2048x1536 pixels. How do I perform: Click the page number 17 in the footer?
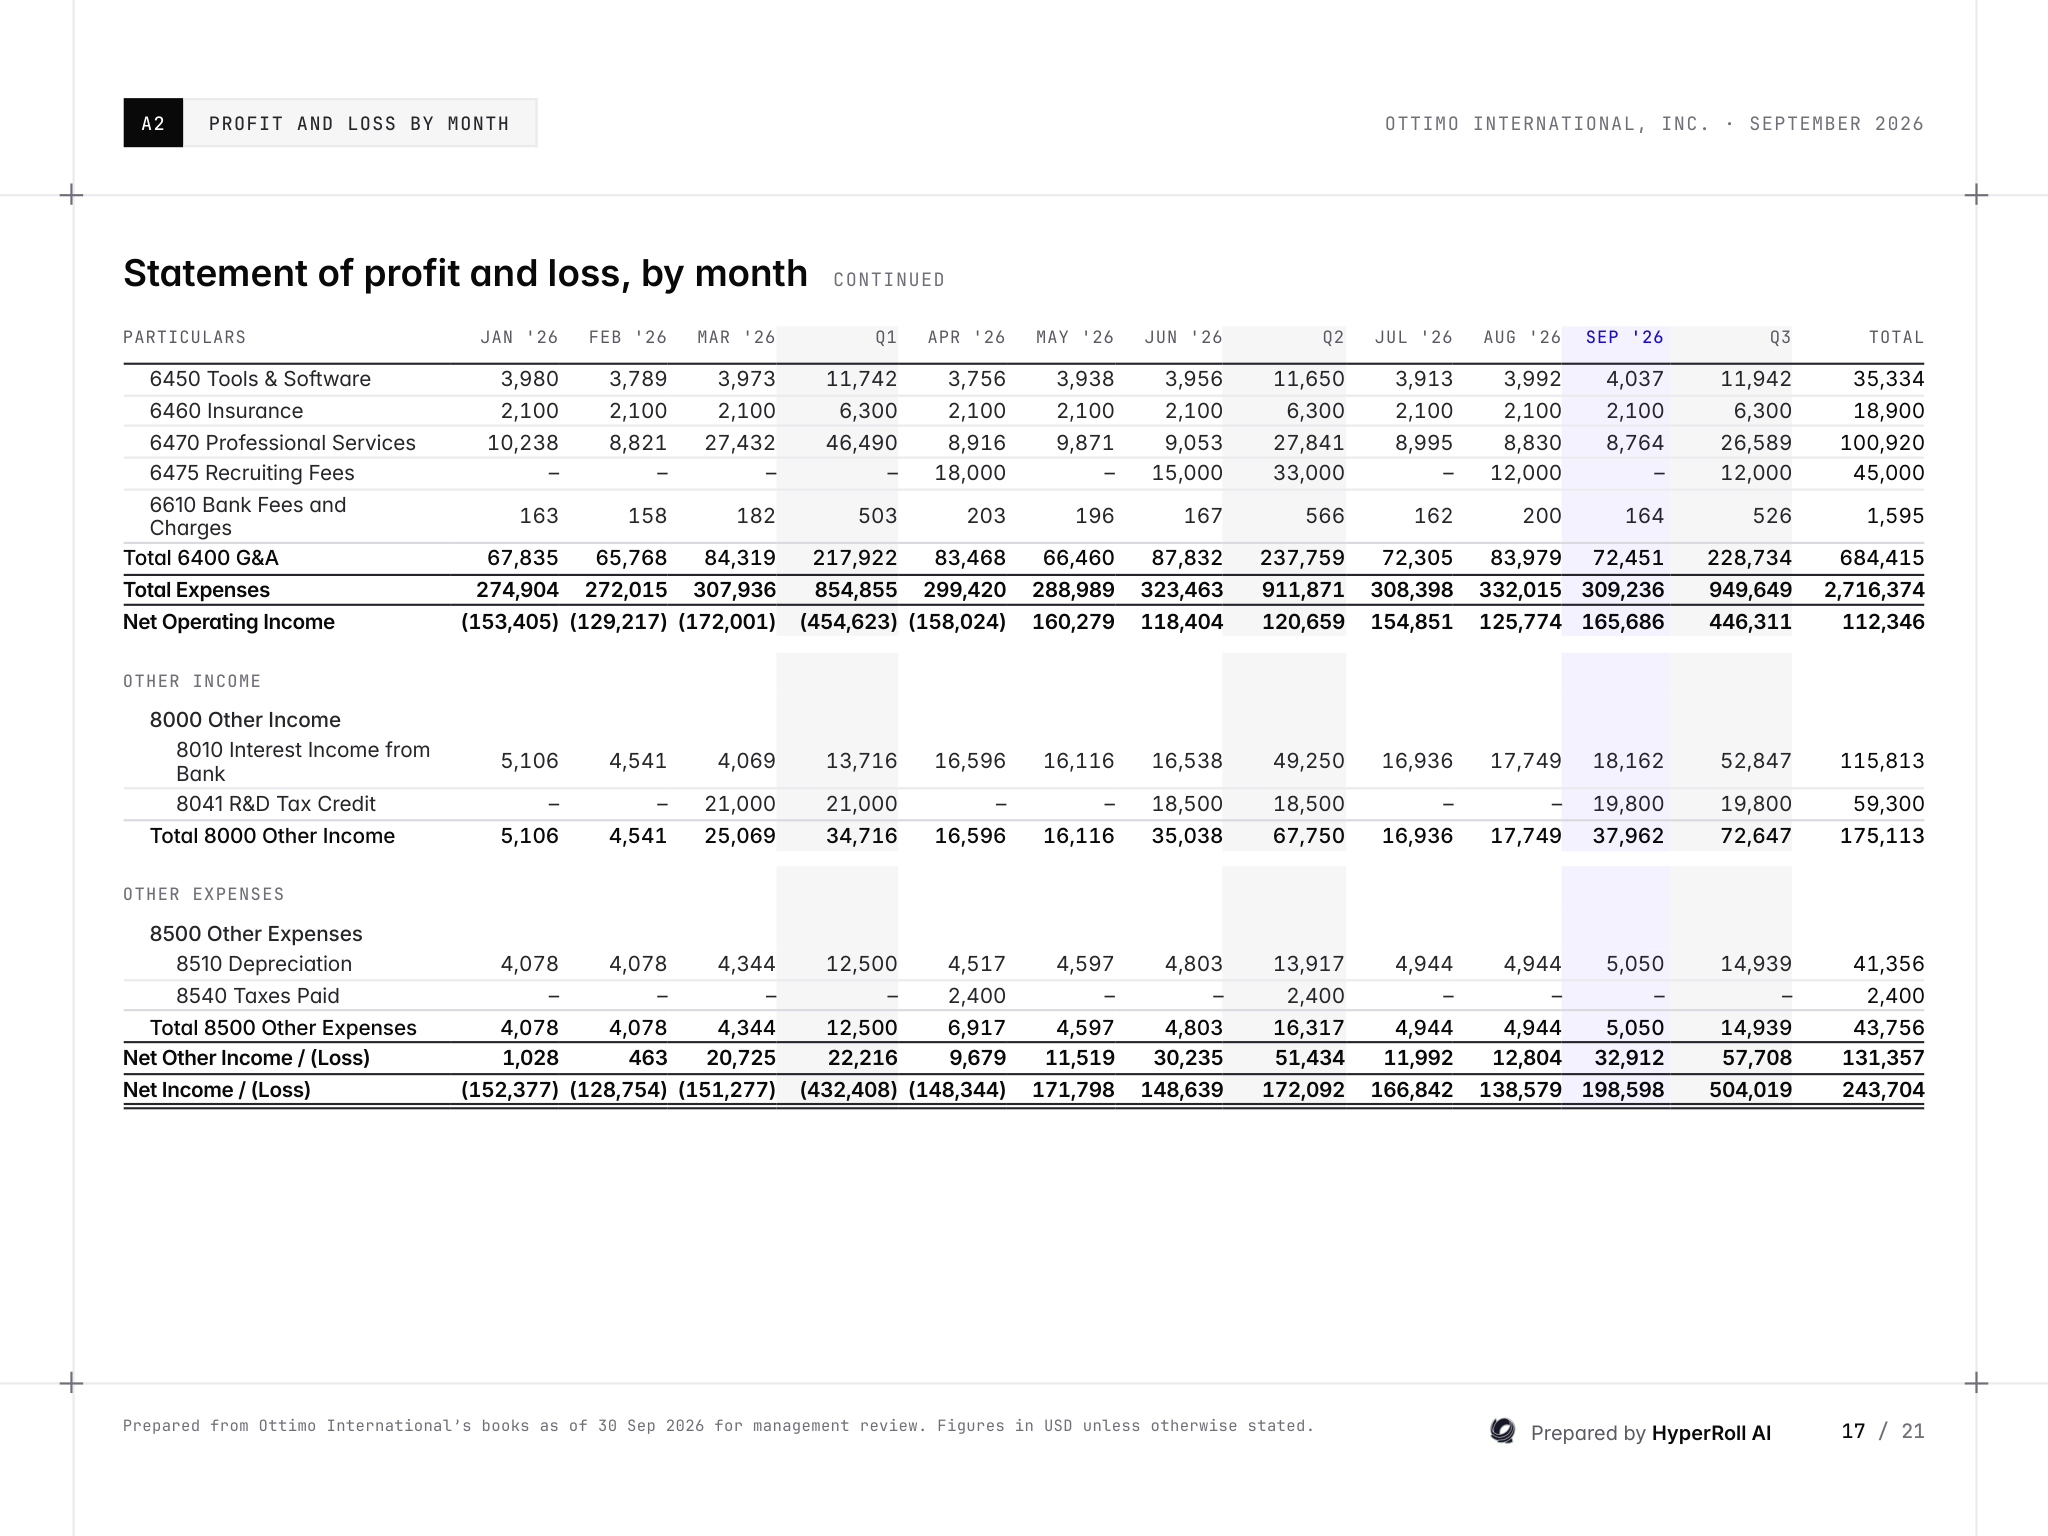(1853, 1431)
